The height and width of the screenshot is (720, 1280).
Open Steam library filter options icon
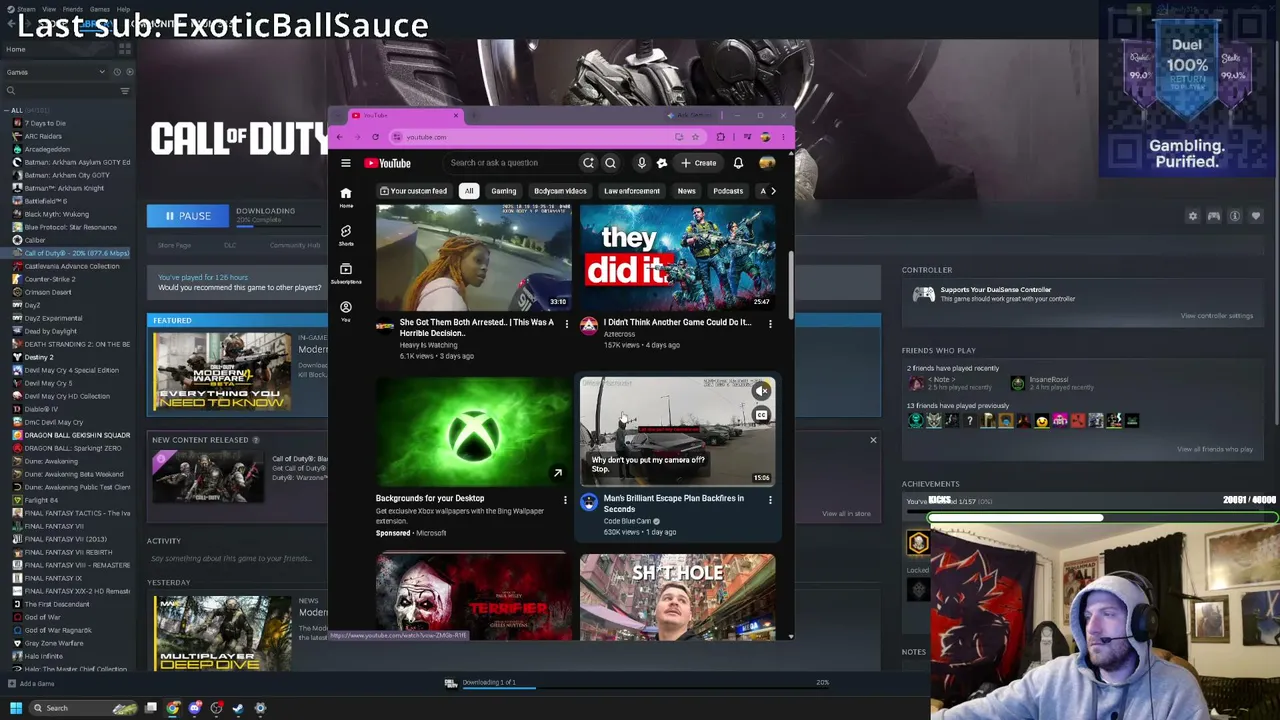pyautogui.click(x=125, y=91)
